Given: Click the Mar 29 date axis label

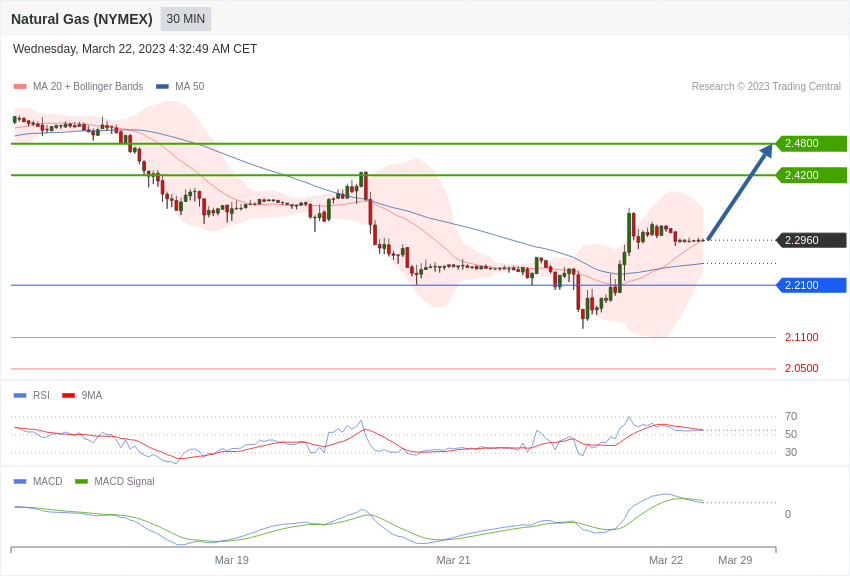Looking at the screenshot, I should (x=735, y=560).
